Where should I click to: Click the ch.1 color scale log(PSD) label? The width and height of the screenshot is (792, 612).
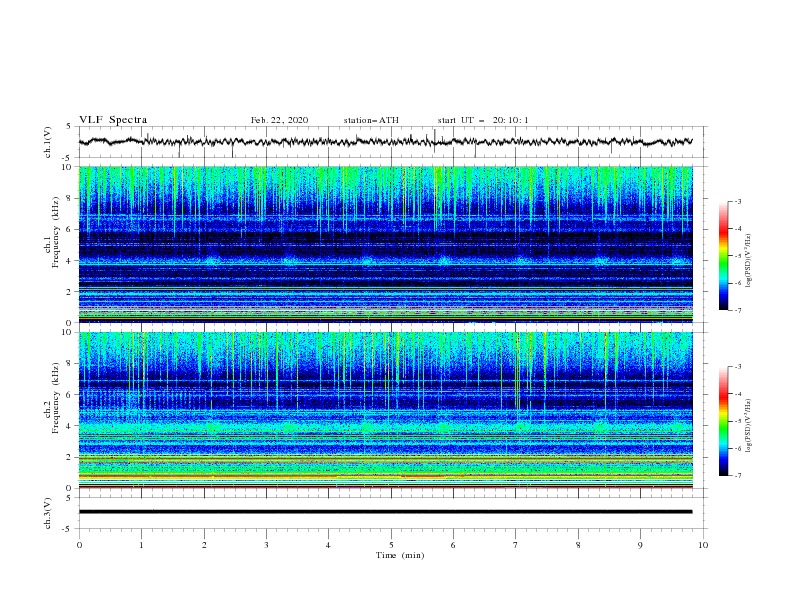[749, 261]
